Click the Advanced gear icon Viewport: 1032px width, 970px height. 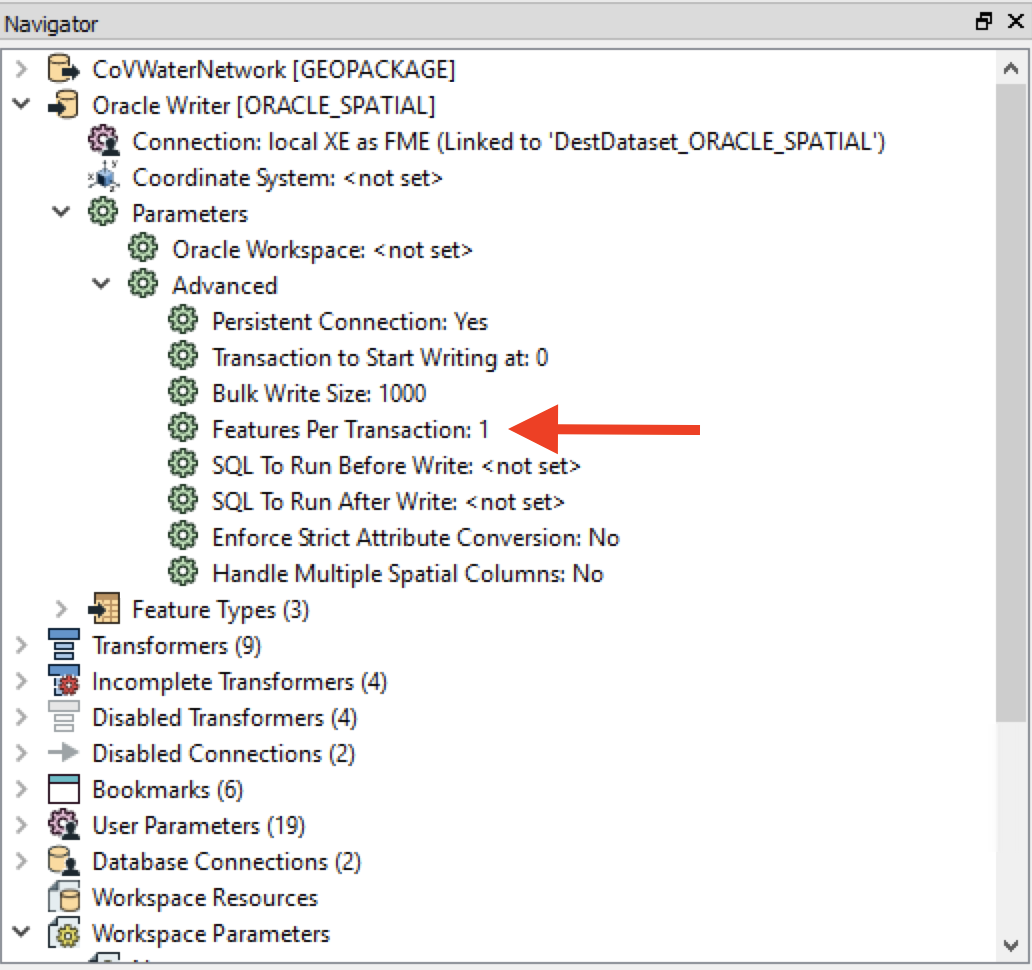pos(143,284)
